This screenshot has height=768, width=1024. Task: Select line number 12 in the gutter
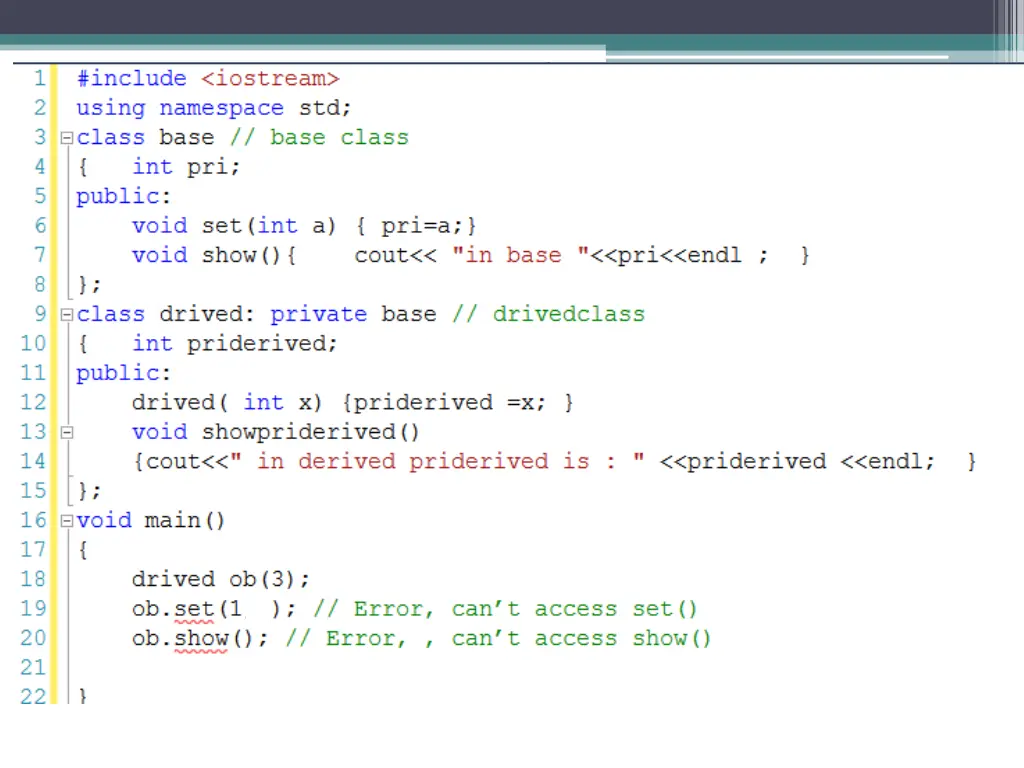click(33, 403)
